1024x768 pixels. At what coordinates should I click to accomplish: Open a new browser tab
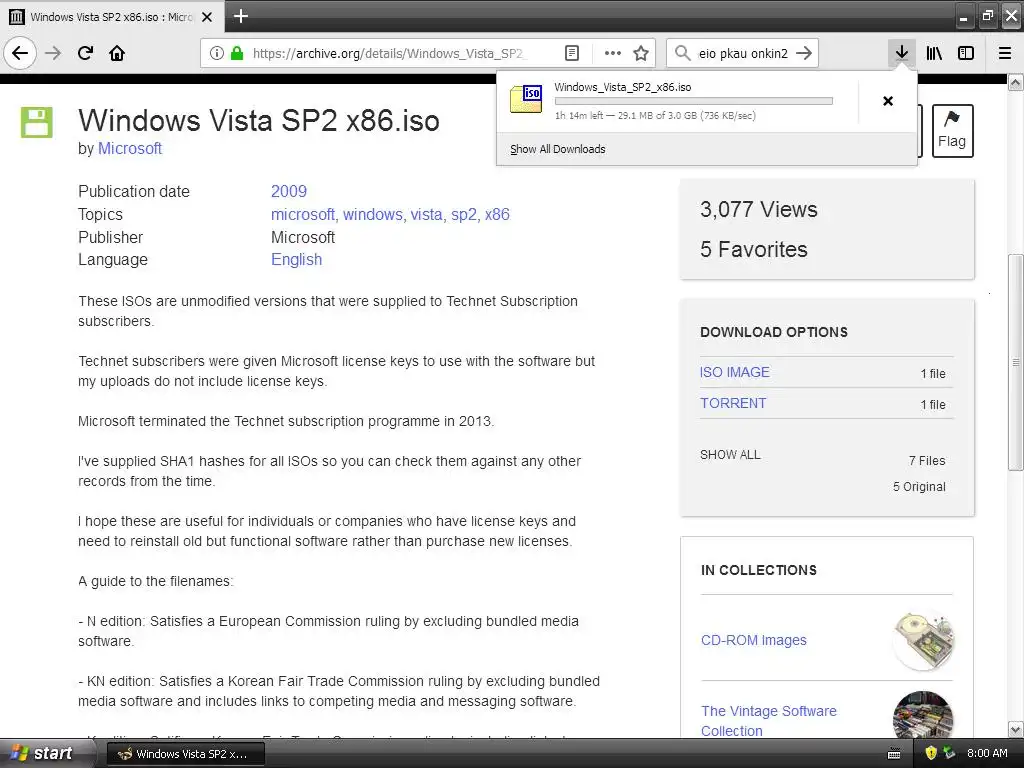click(x=240, y=16)
